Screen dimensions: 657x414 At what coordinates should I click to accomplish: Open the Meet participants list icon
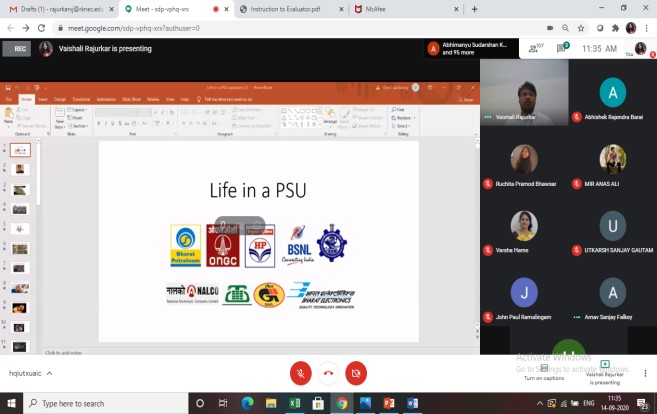(x=535, y=49)
